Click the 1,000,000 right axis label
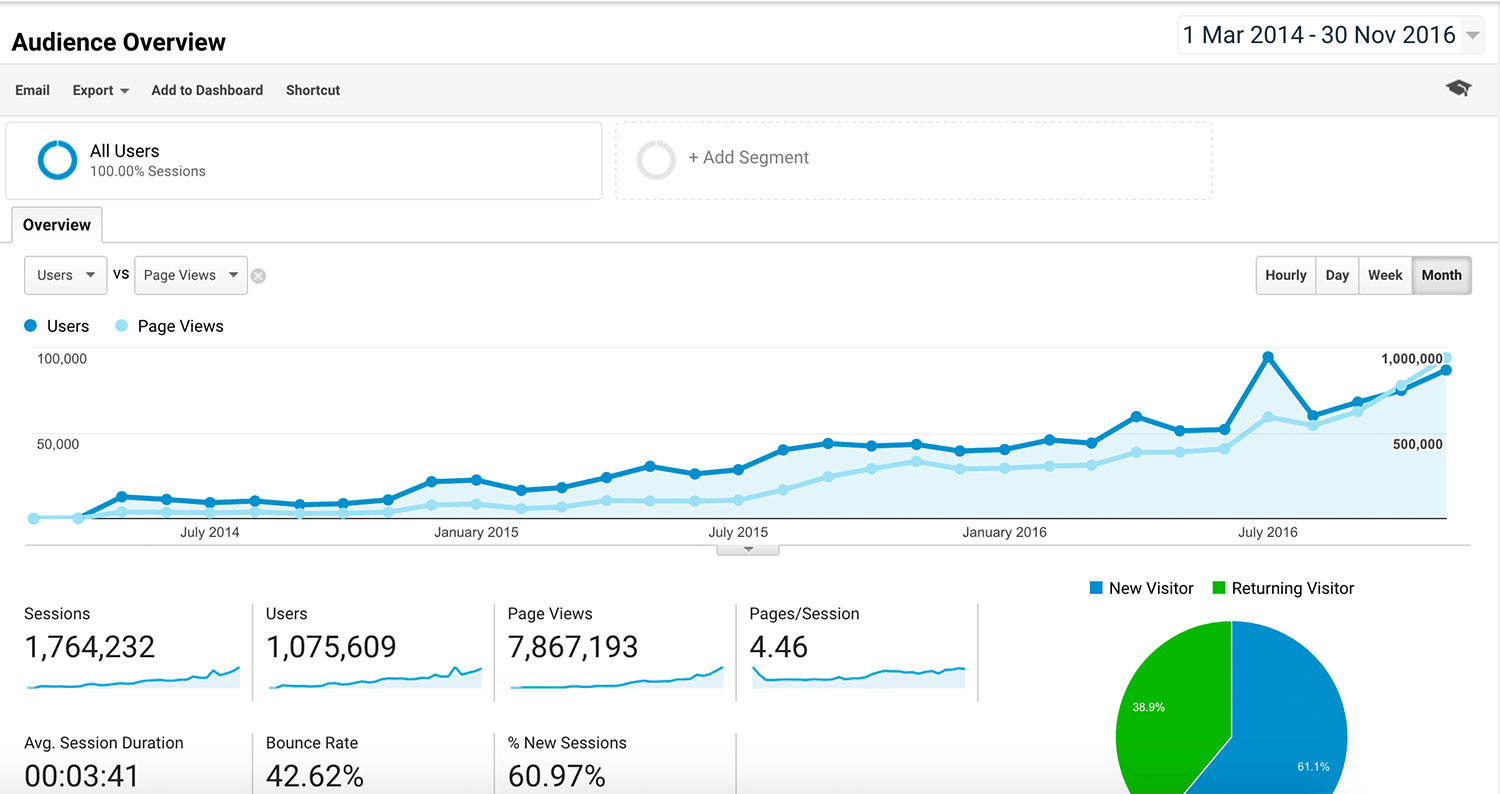 click(1411, 359)
